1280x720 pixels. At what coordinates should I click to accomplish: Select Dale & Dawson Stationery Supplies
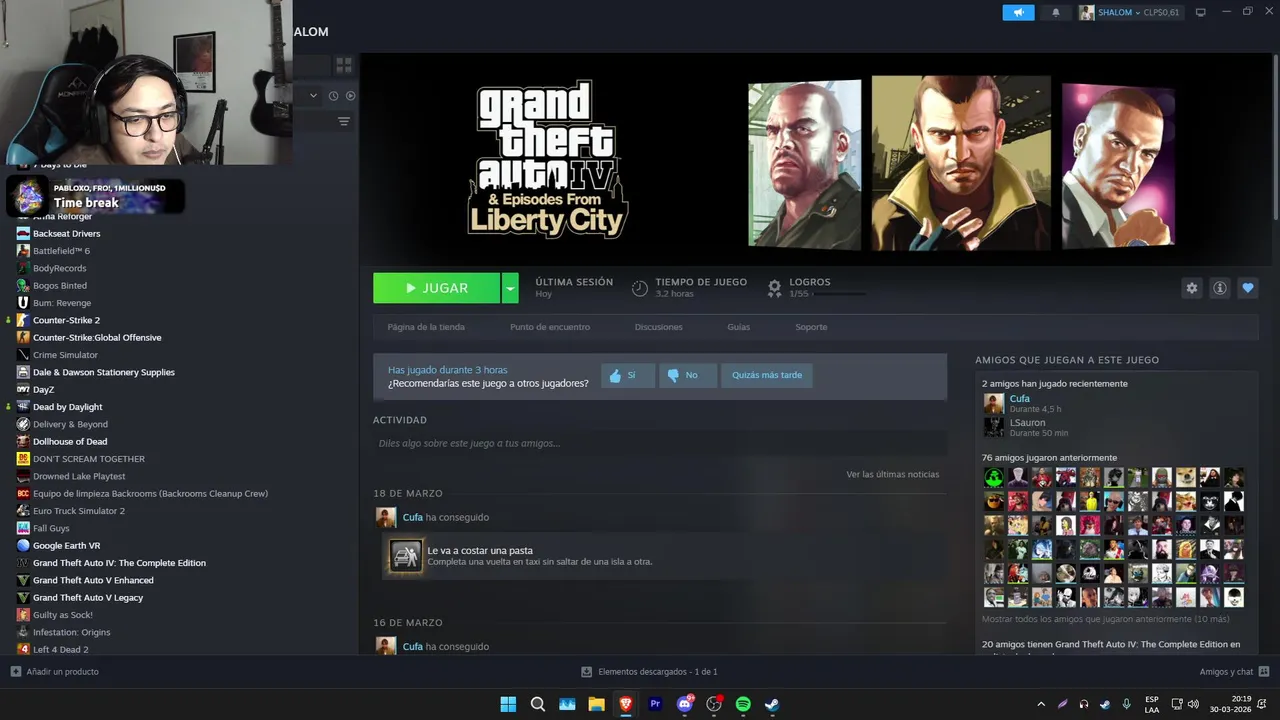(x=104, y=372)
